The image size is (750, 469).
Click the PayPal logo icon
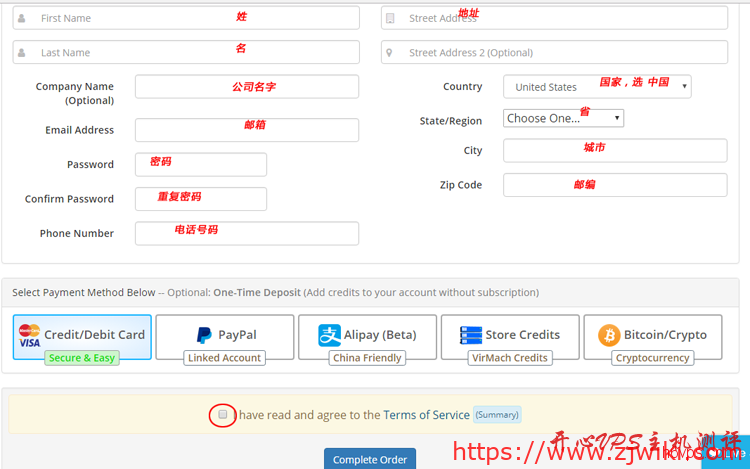tap(204, 335)
